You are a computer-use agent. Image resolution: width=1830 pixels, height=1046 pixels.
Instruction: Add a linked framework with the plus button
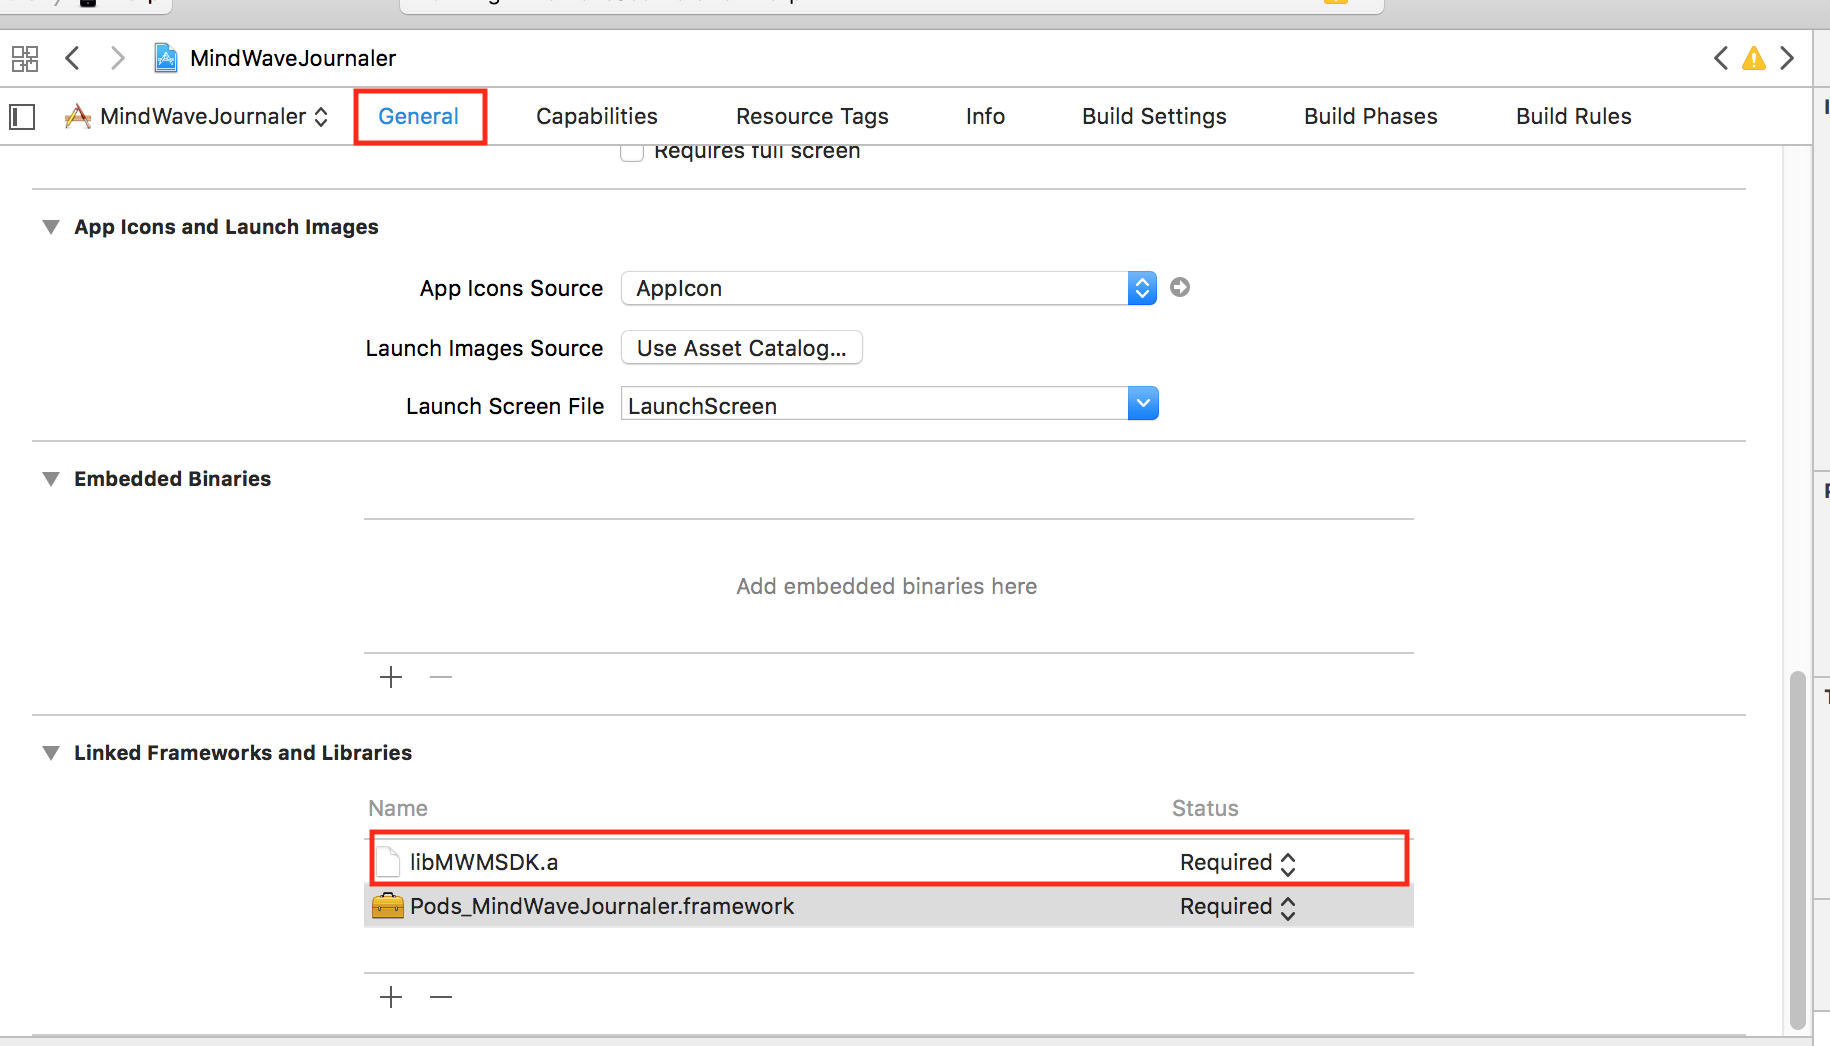pyautogui.click(x=391, y=997)
